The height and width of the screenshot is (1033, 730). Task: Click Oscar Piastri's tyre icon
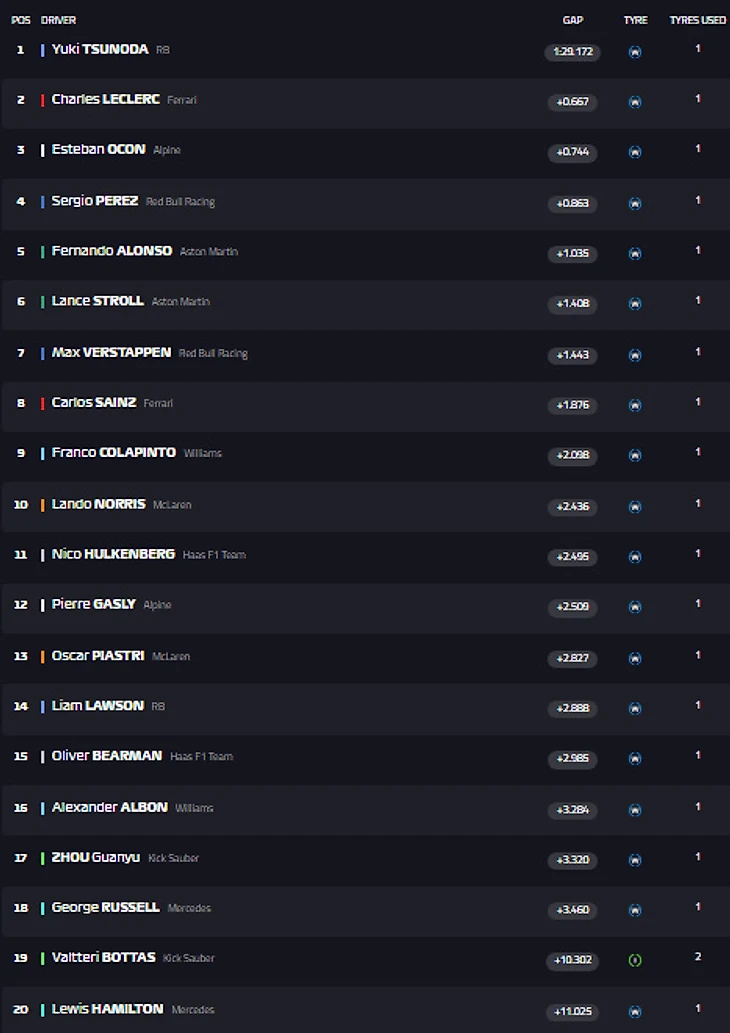[635, 658]
